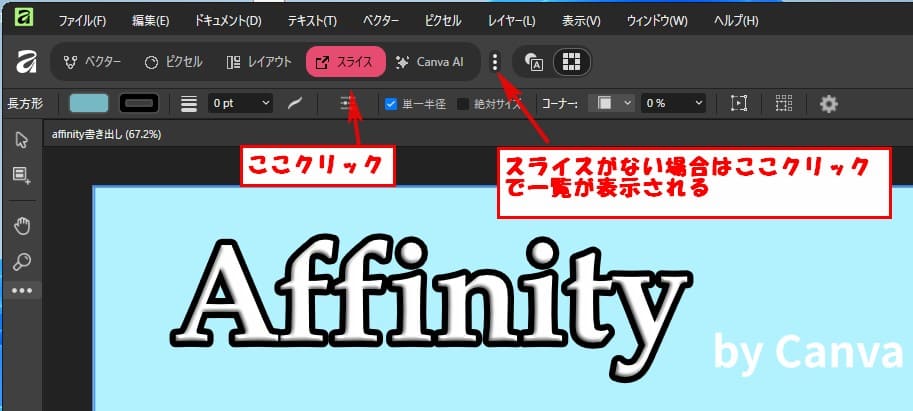Choose the Zoom magnifier tool
The width and height of the screenshot is (913, 411).
pos(20,261)
